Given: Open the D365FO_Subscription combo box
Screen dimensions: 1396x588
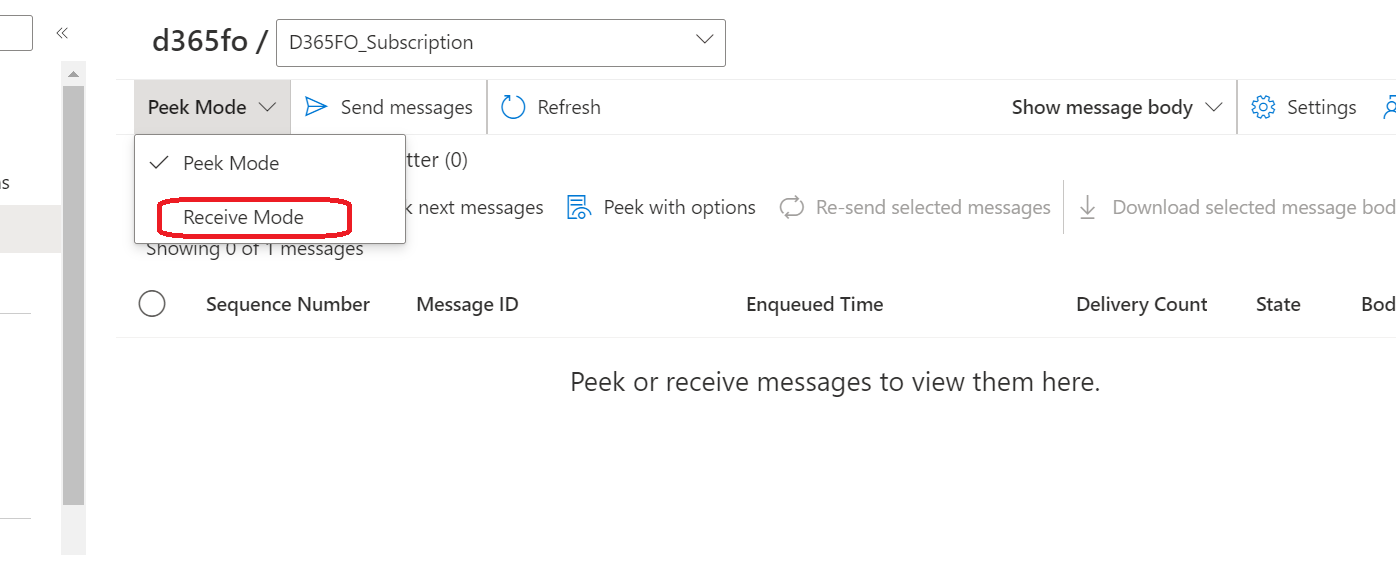Looking at the screenshot, I should click(500, 43).
